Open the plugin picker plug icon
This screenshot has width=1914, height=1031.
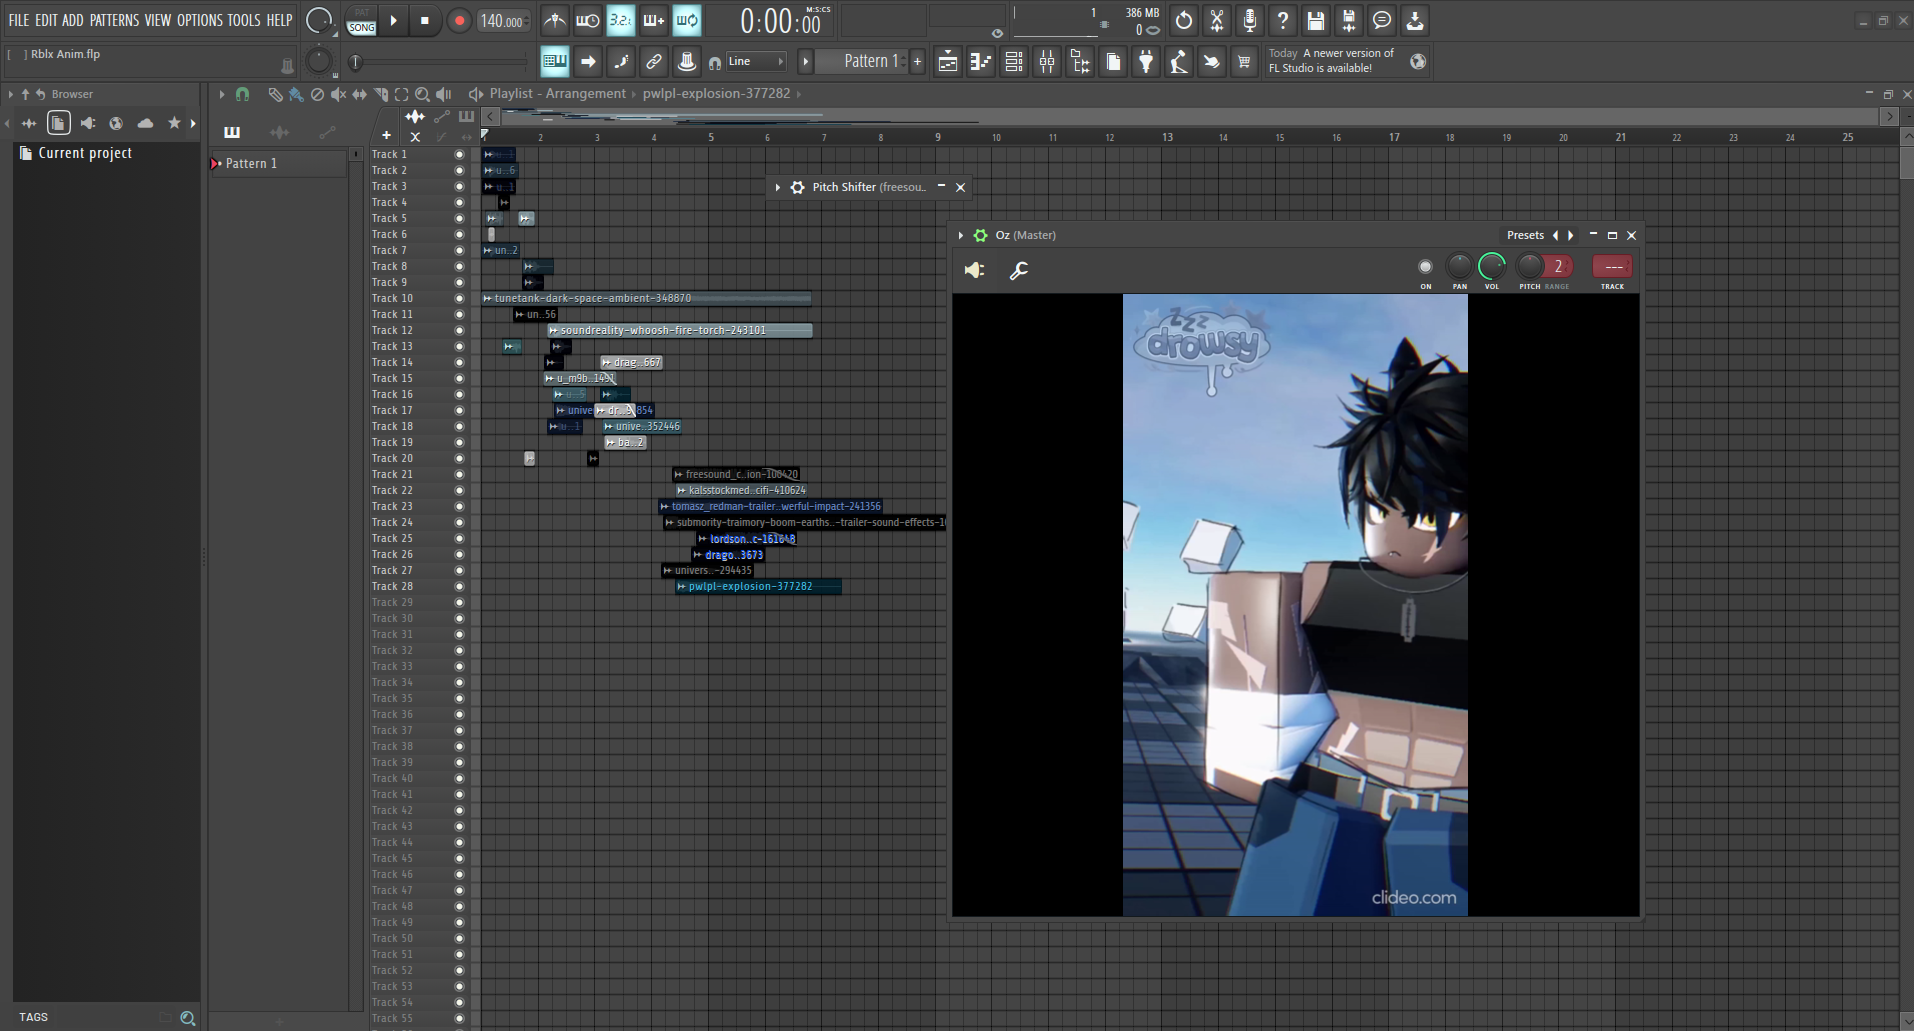click(1146, 62)
